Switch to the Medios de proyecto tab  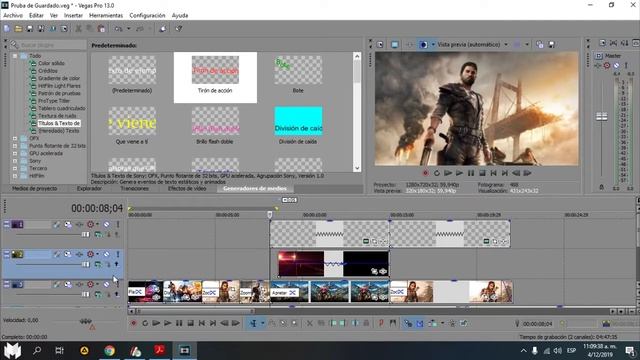click(x=35, y=189)
